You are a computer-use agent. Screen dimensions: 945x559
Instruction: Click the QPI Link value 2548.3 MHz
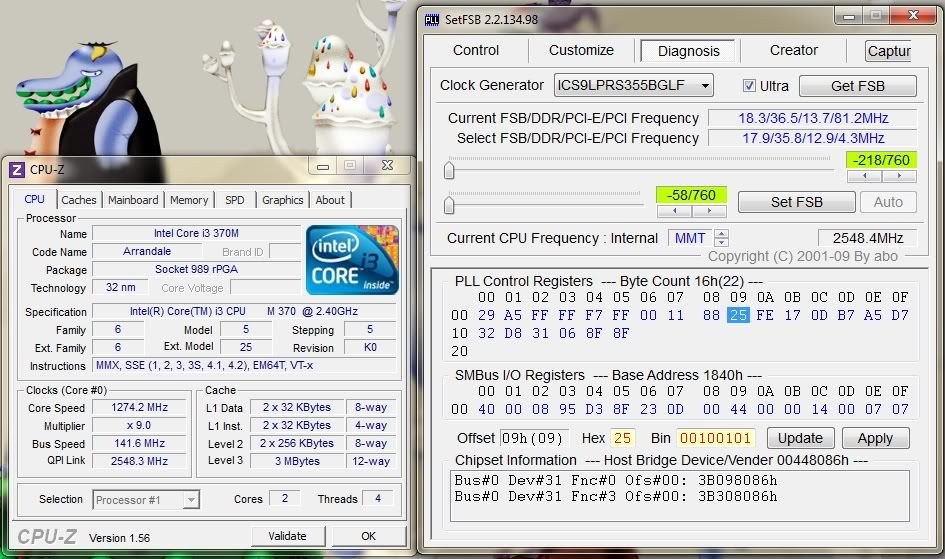tap(139, 461)
